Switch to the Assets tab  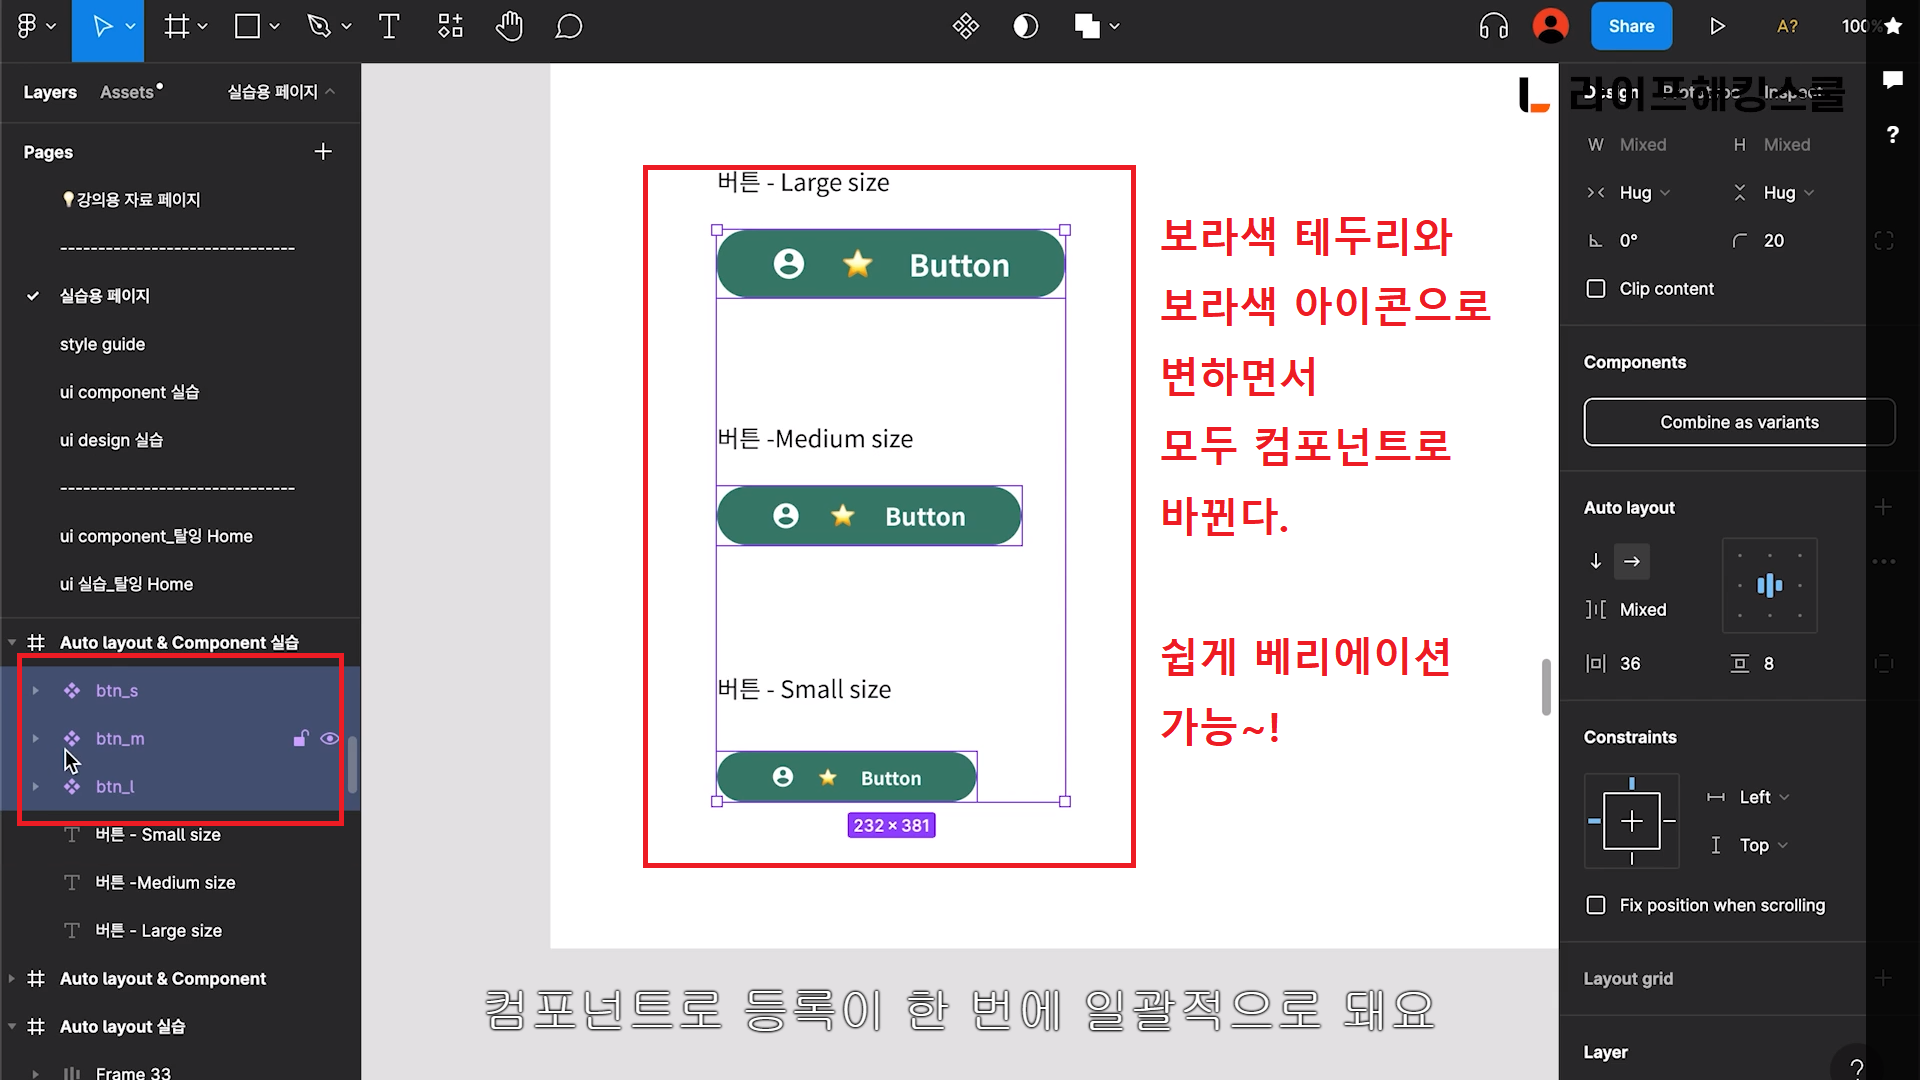tap(128, 92)
